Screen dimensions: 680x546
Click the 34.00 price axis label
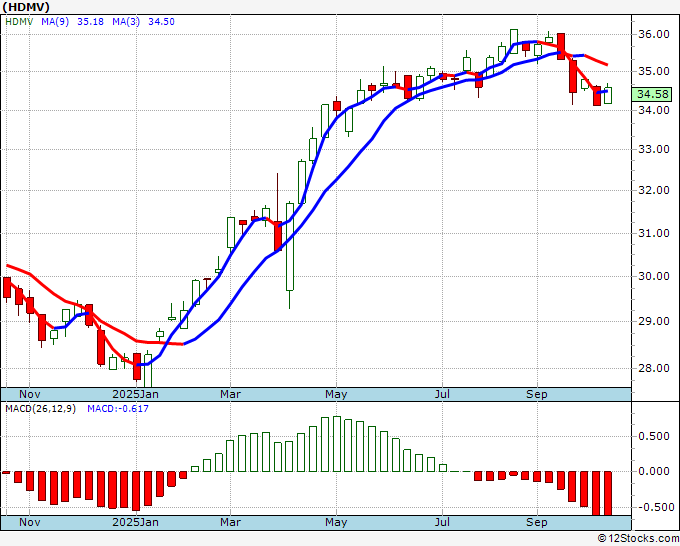654,110
